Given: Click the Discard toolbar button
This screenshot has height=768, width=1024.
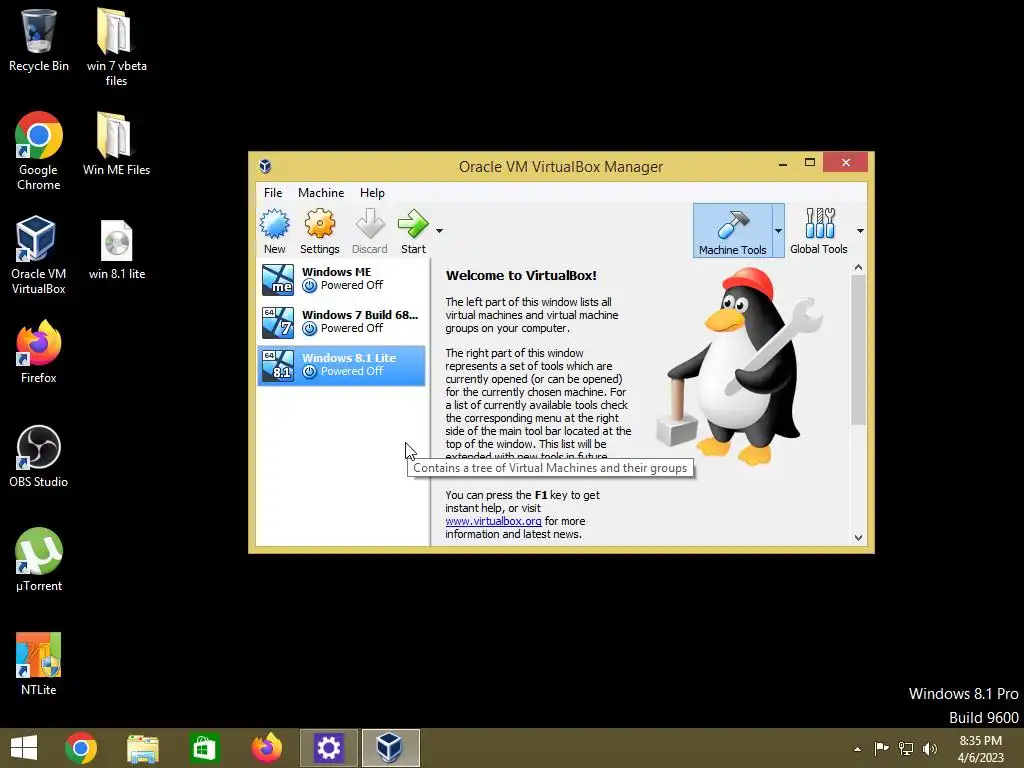Looking at the screenshot, I should (x=370, y=231).
